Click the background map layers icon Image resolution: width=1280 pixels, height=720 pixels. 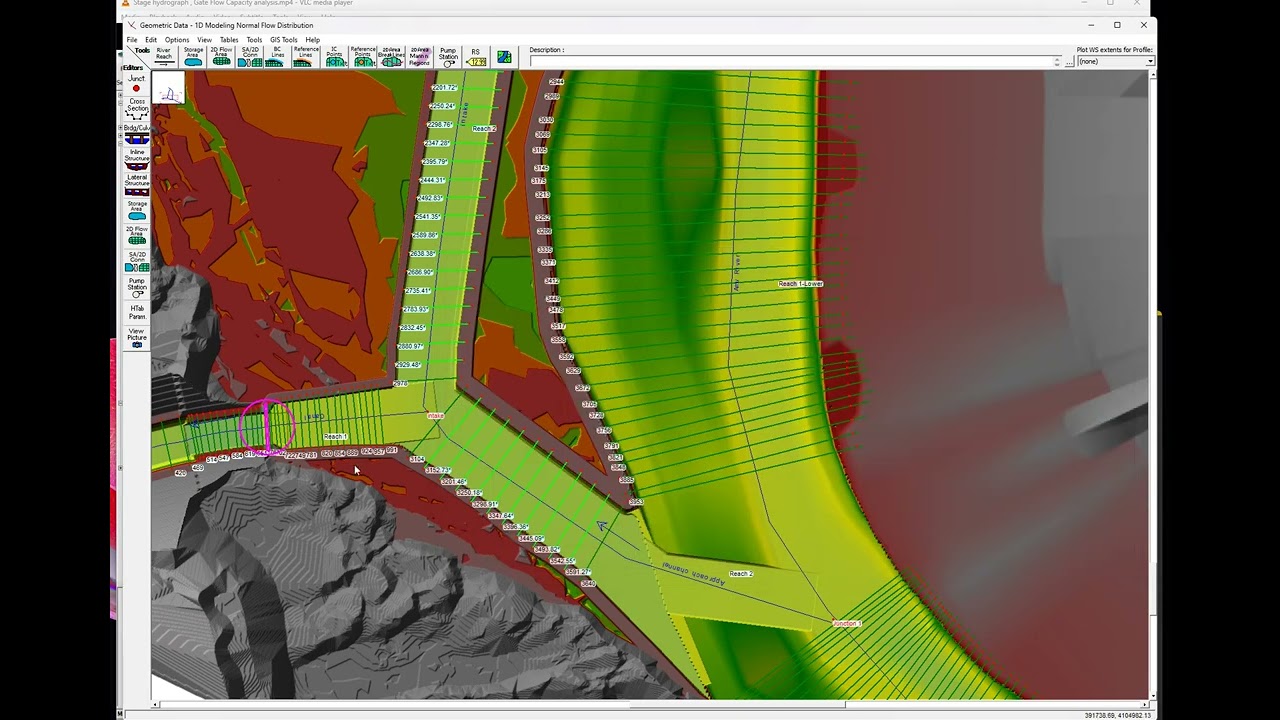[504, 57]
